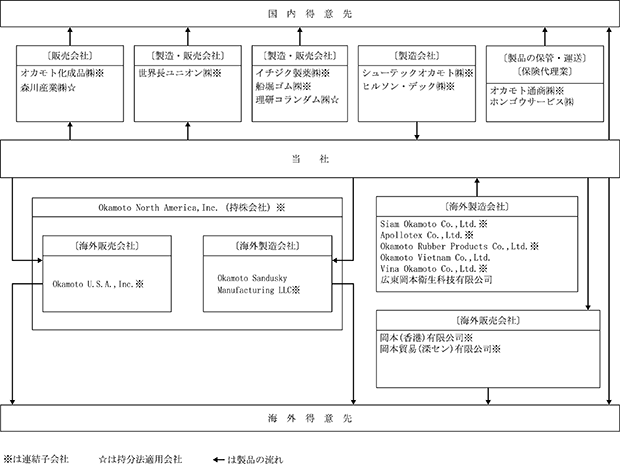Click 〔保険代理業〕 header line

[x=544, y=71]
